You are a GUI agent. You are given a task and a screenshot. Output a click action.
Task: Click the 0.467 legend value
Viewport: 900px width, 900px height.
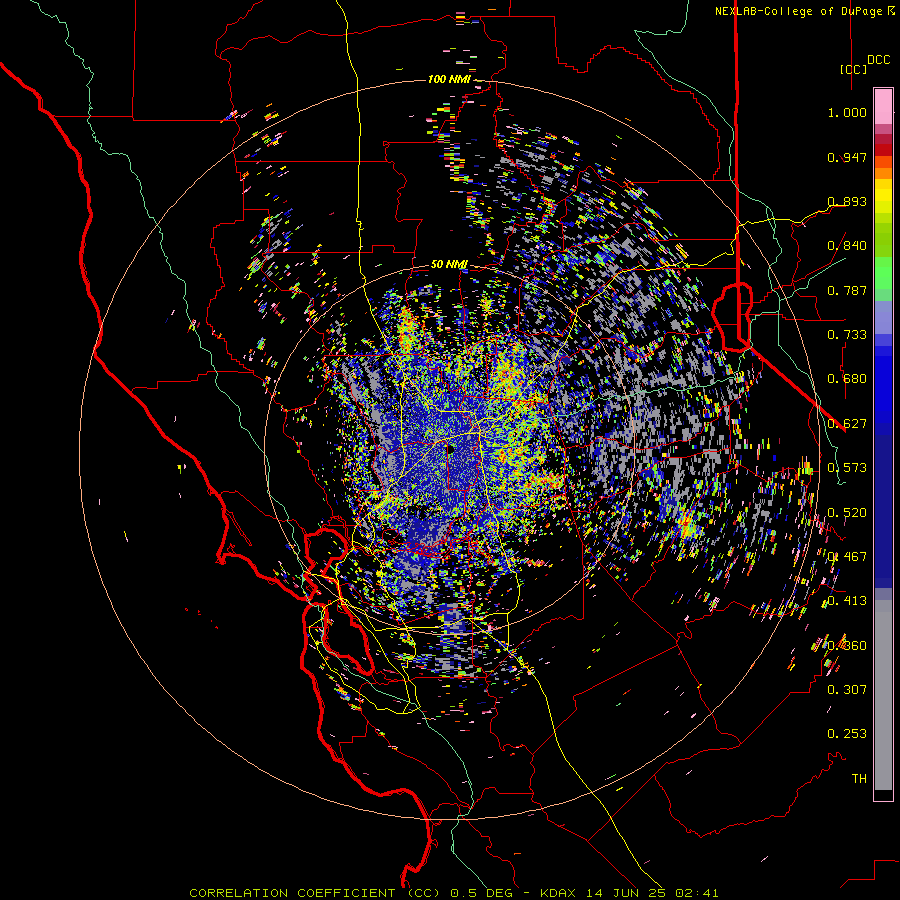tap(847, 557)
